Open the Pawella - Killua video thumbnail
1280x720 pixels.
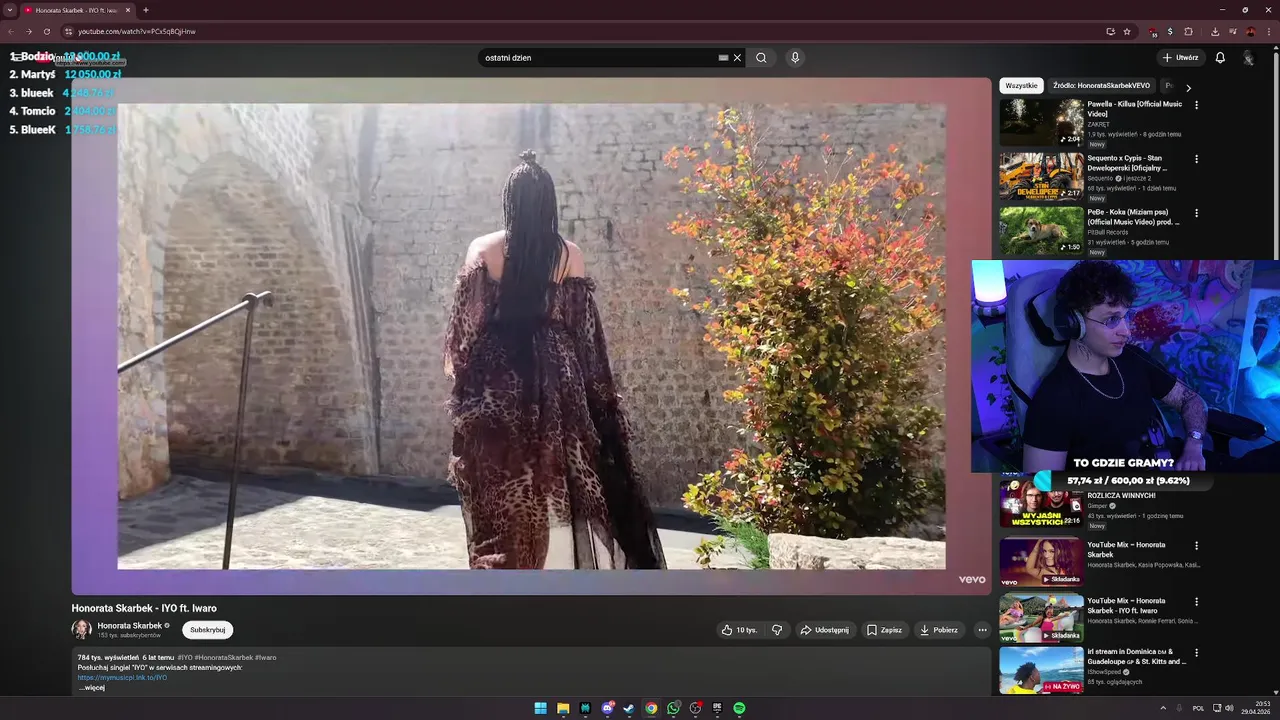(1041, 122)
